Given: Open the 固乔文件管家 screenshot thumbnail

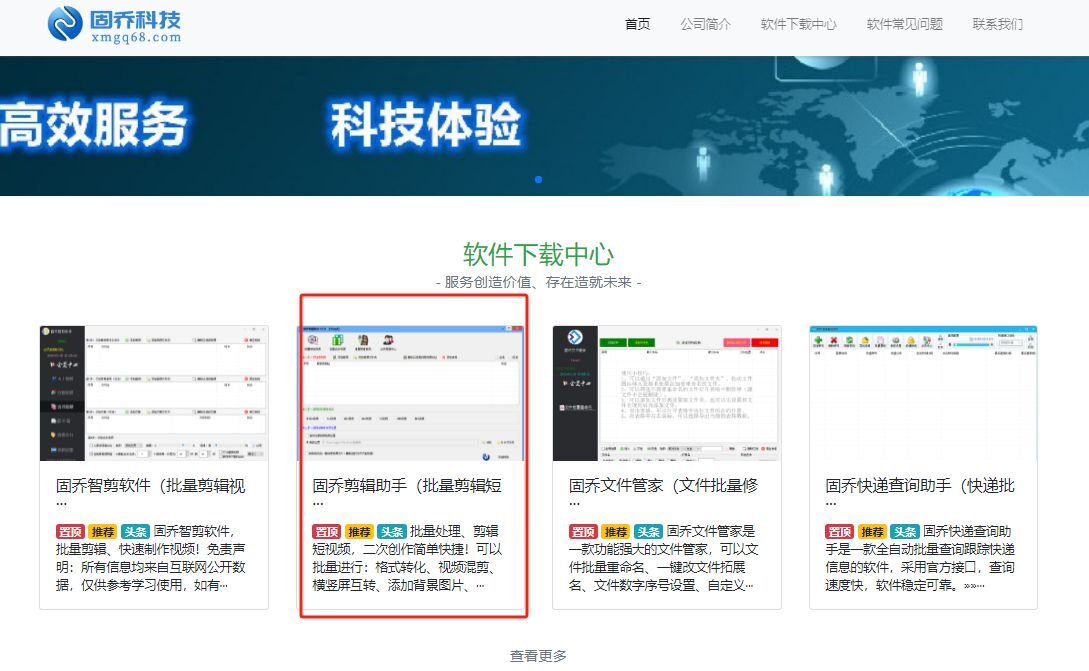Looking at the screenshot, I should pyautogui.click(x=667, y=392).
